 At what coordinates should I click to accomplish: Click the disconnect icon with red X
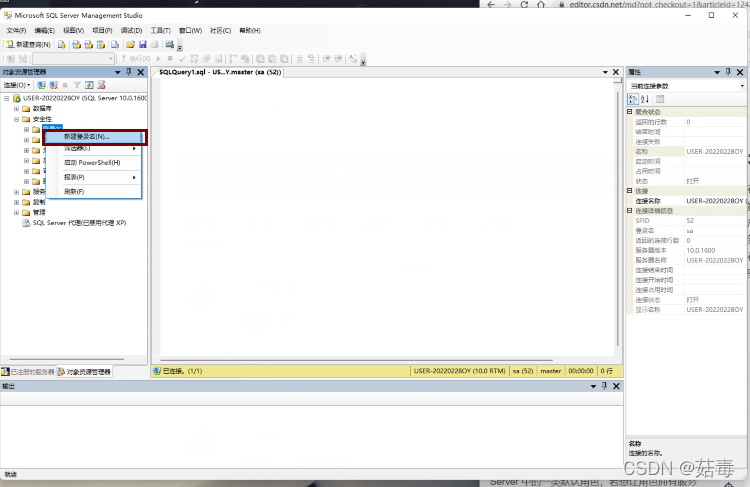point(54,85)
